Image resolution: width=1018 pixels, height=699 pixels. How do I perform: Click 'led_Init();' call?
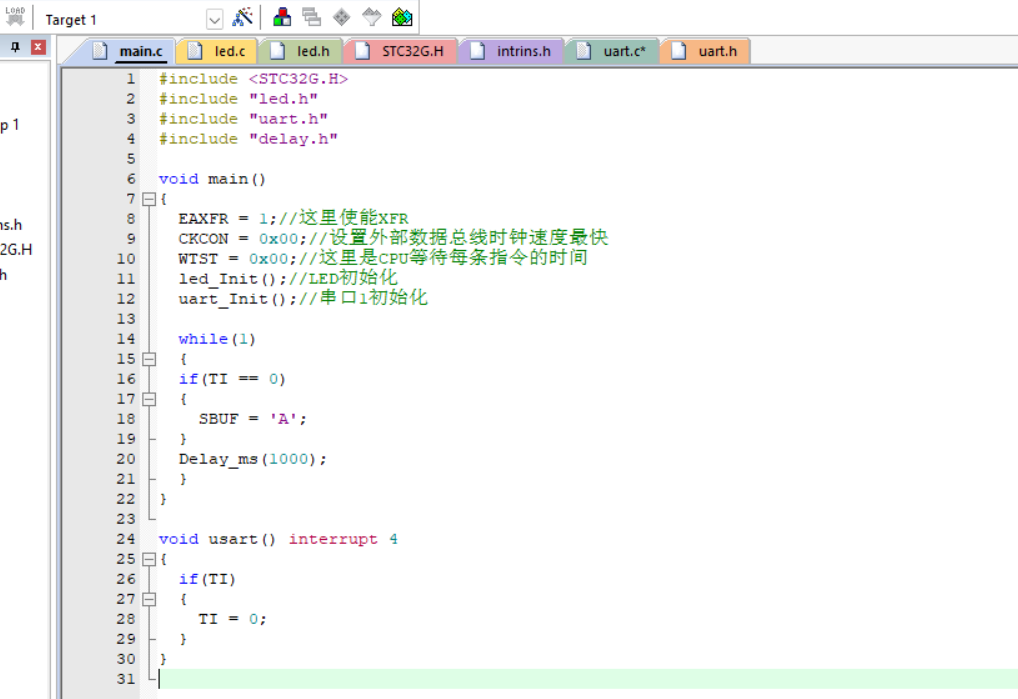coord(233,279)
